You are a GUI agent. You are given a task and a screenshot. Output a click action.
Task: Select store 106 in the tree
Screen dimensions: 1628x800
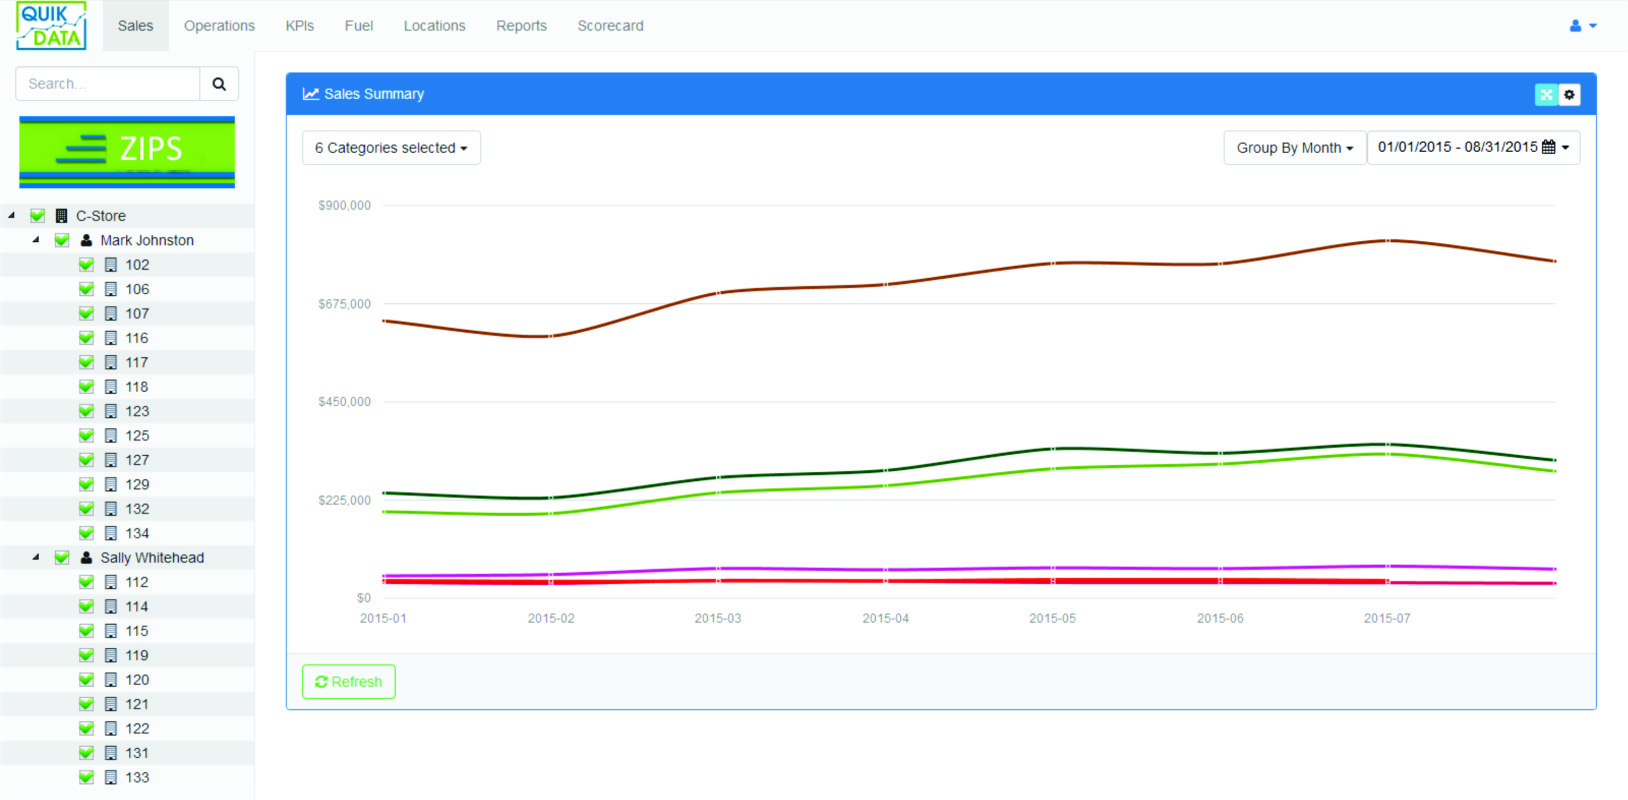pos(137,289)
